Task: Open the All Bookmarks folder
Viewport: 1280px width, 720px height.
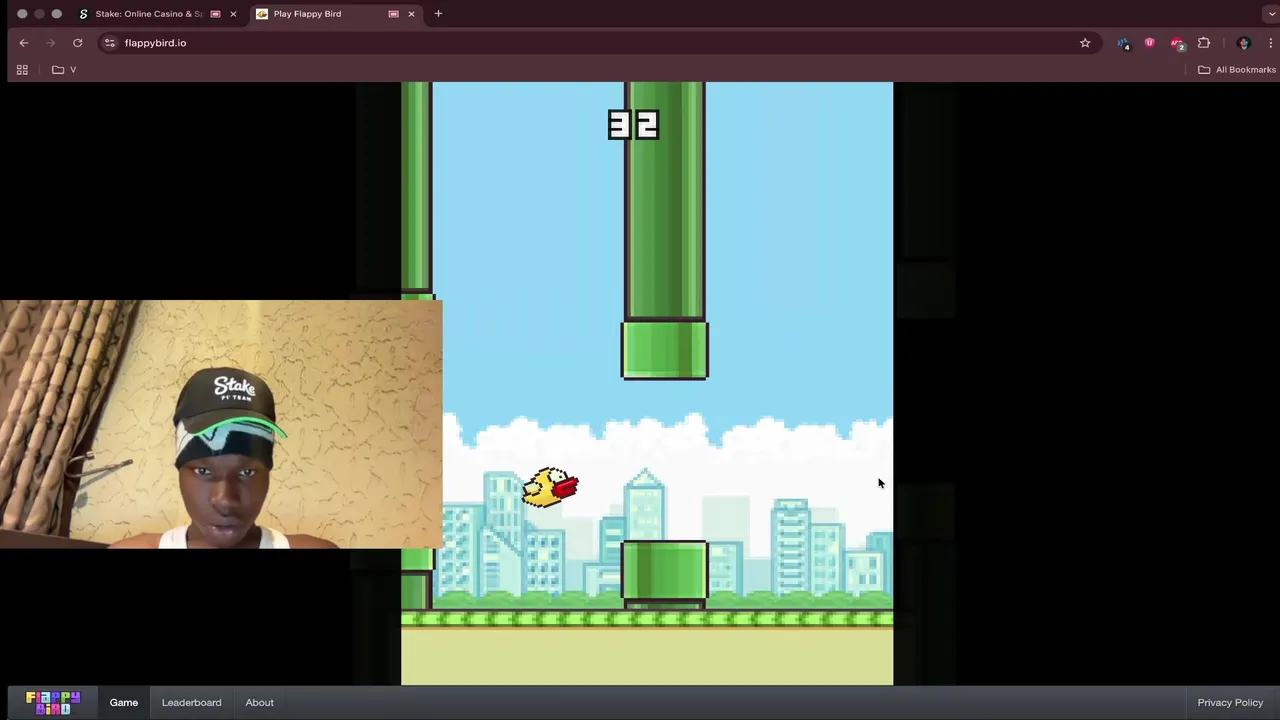Action: (1237, 70)
